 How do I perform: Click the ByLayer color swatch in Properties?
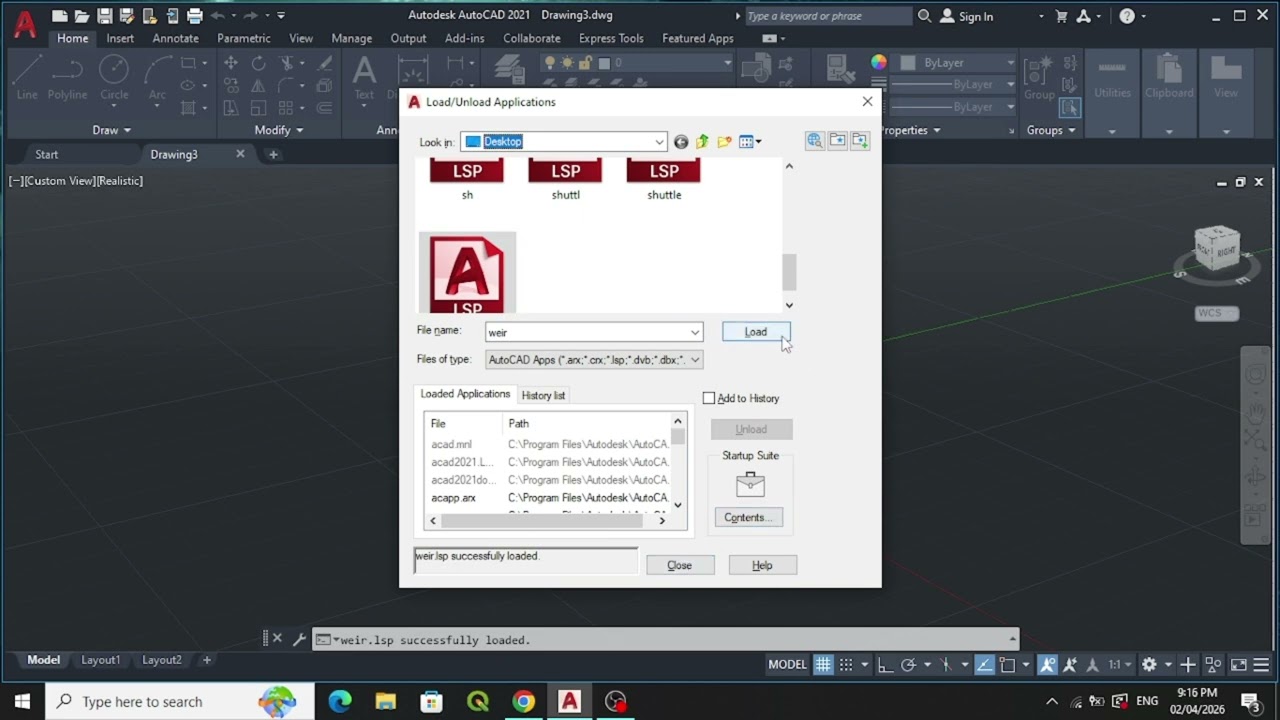click(x=908, y=63)
